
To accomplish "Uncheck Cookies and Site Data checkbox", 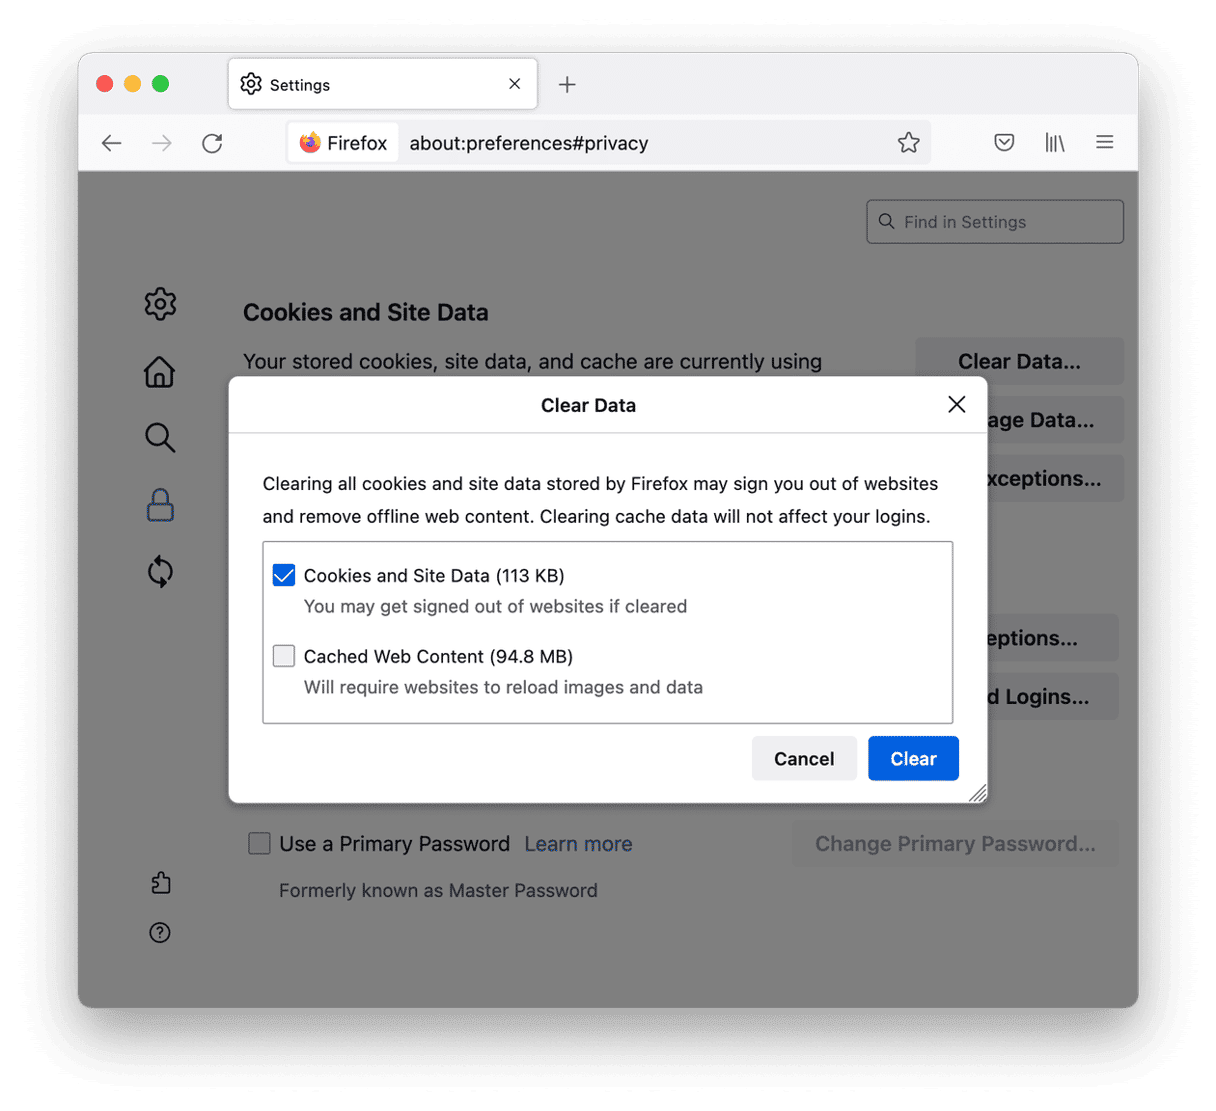I will click(x=284, y=575).
